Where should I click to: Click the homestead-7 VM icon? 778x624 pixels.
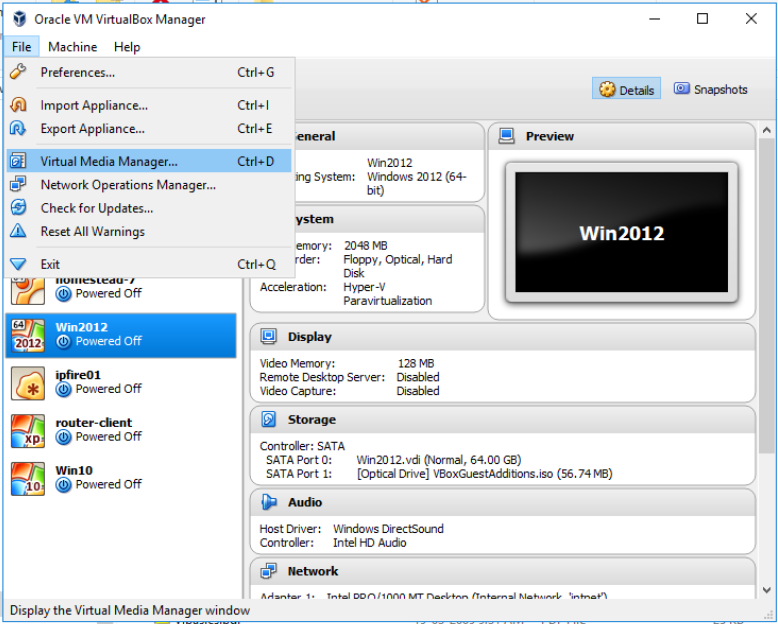(x=28, y=291)
